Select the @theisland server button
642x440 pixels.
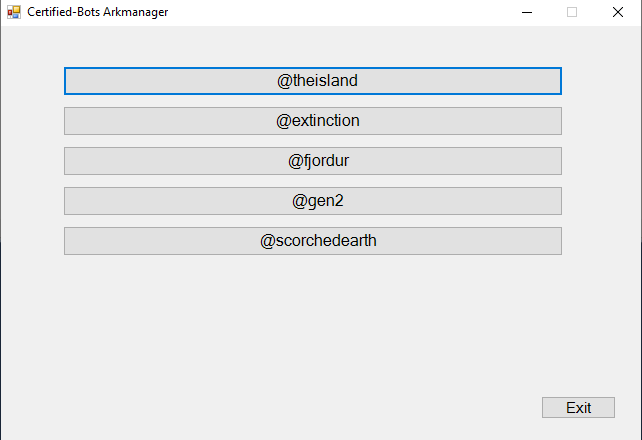[x=313, y=81]
